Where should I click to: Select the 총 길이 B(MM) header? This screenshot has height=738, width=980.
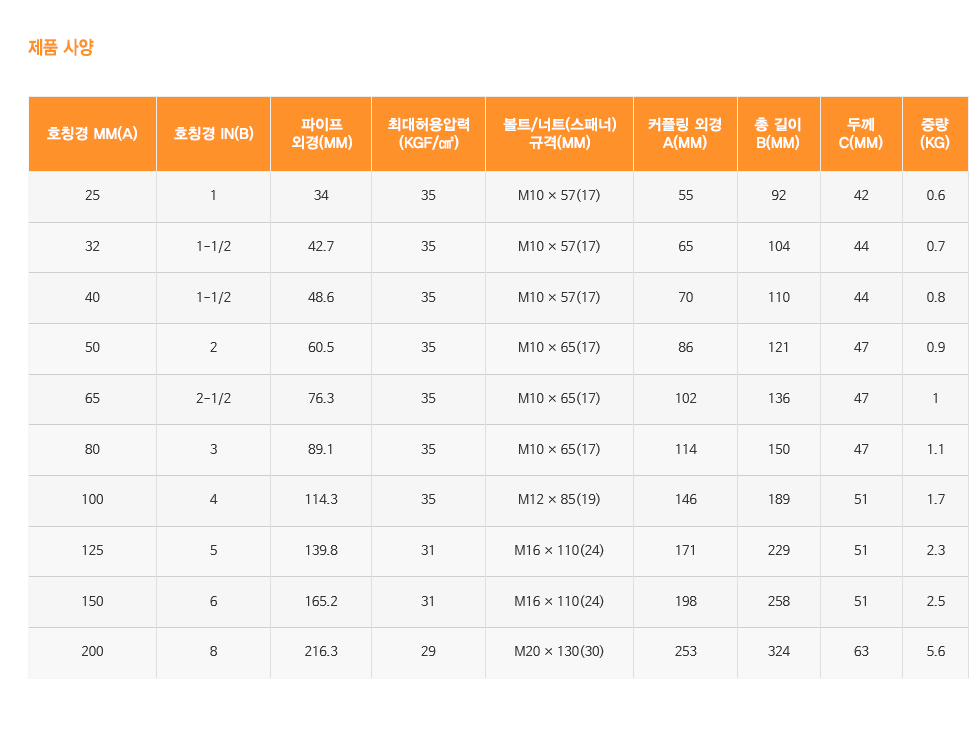[778, 134]
